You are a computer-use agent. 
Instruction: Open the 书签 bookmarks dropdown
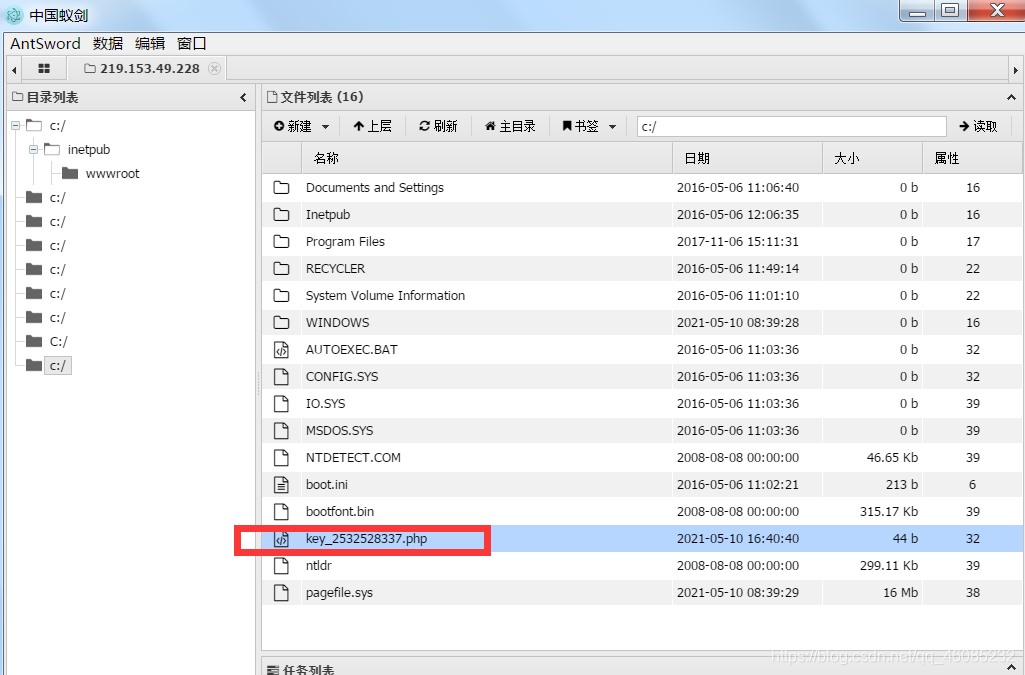pyautogui.click(x=589, y=126)
